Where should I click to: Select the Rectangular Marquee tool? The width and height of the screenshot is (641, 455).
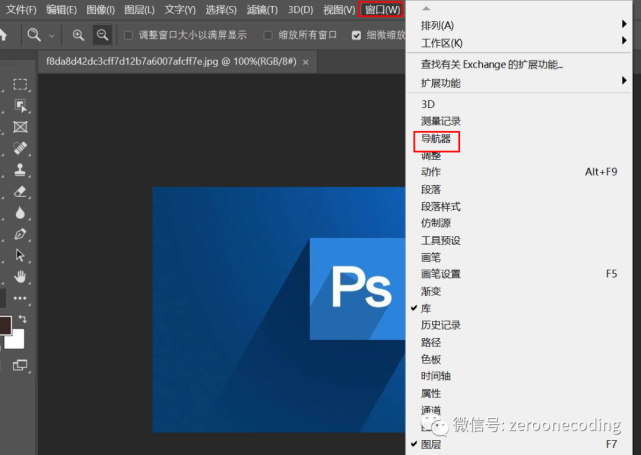20,84
